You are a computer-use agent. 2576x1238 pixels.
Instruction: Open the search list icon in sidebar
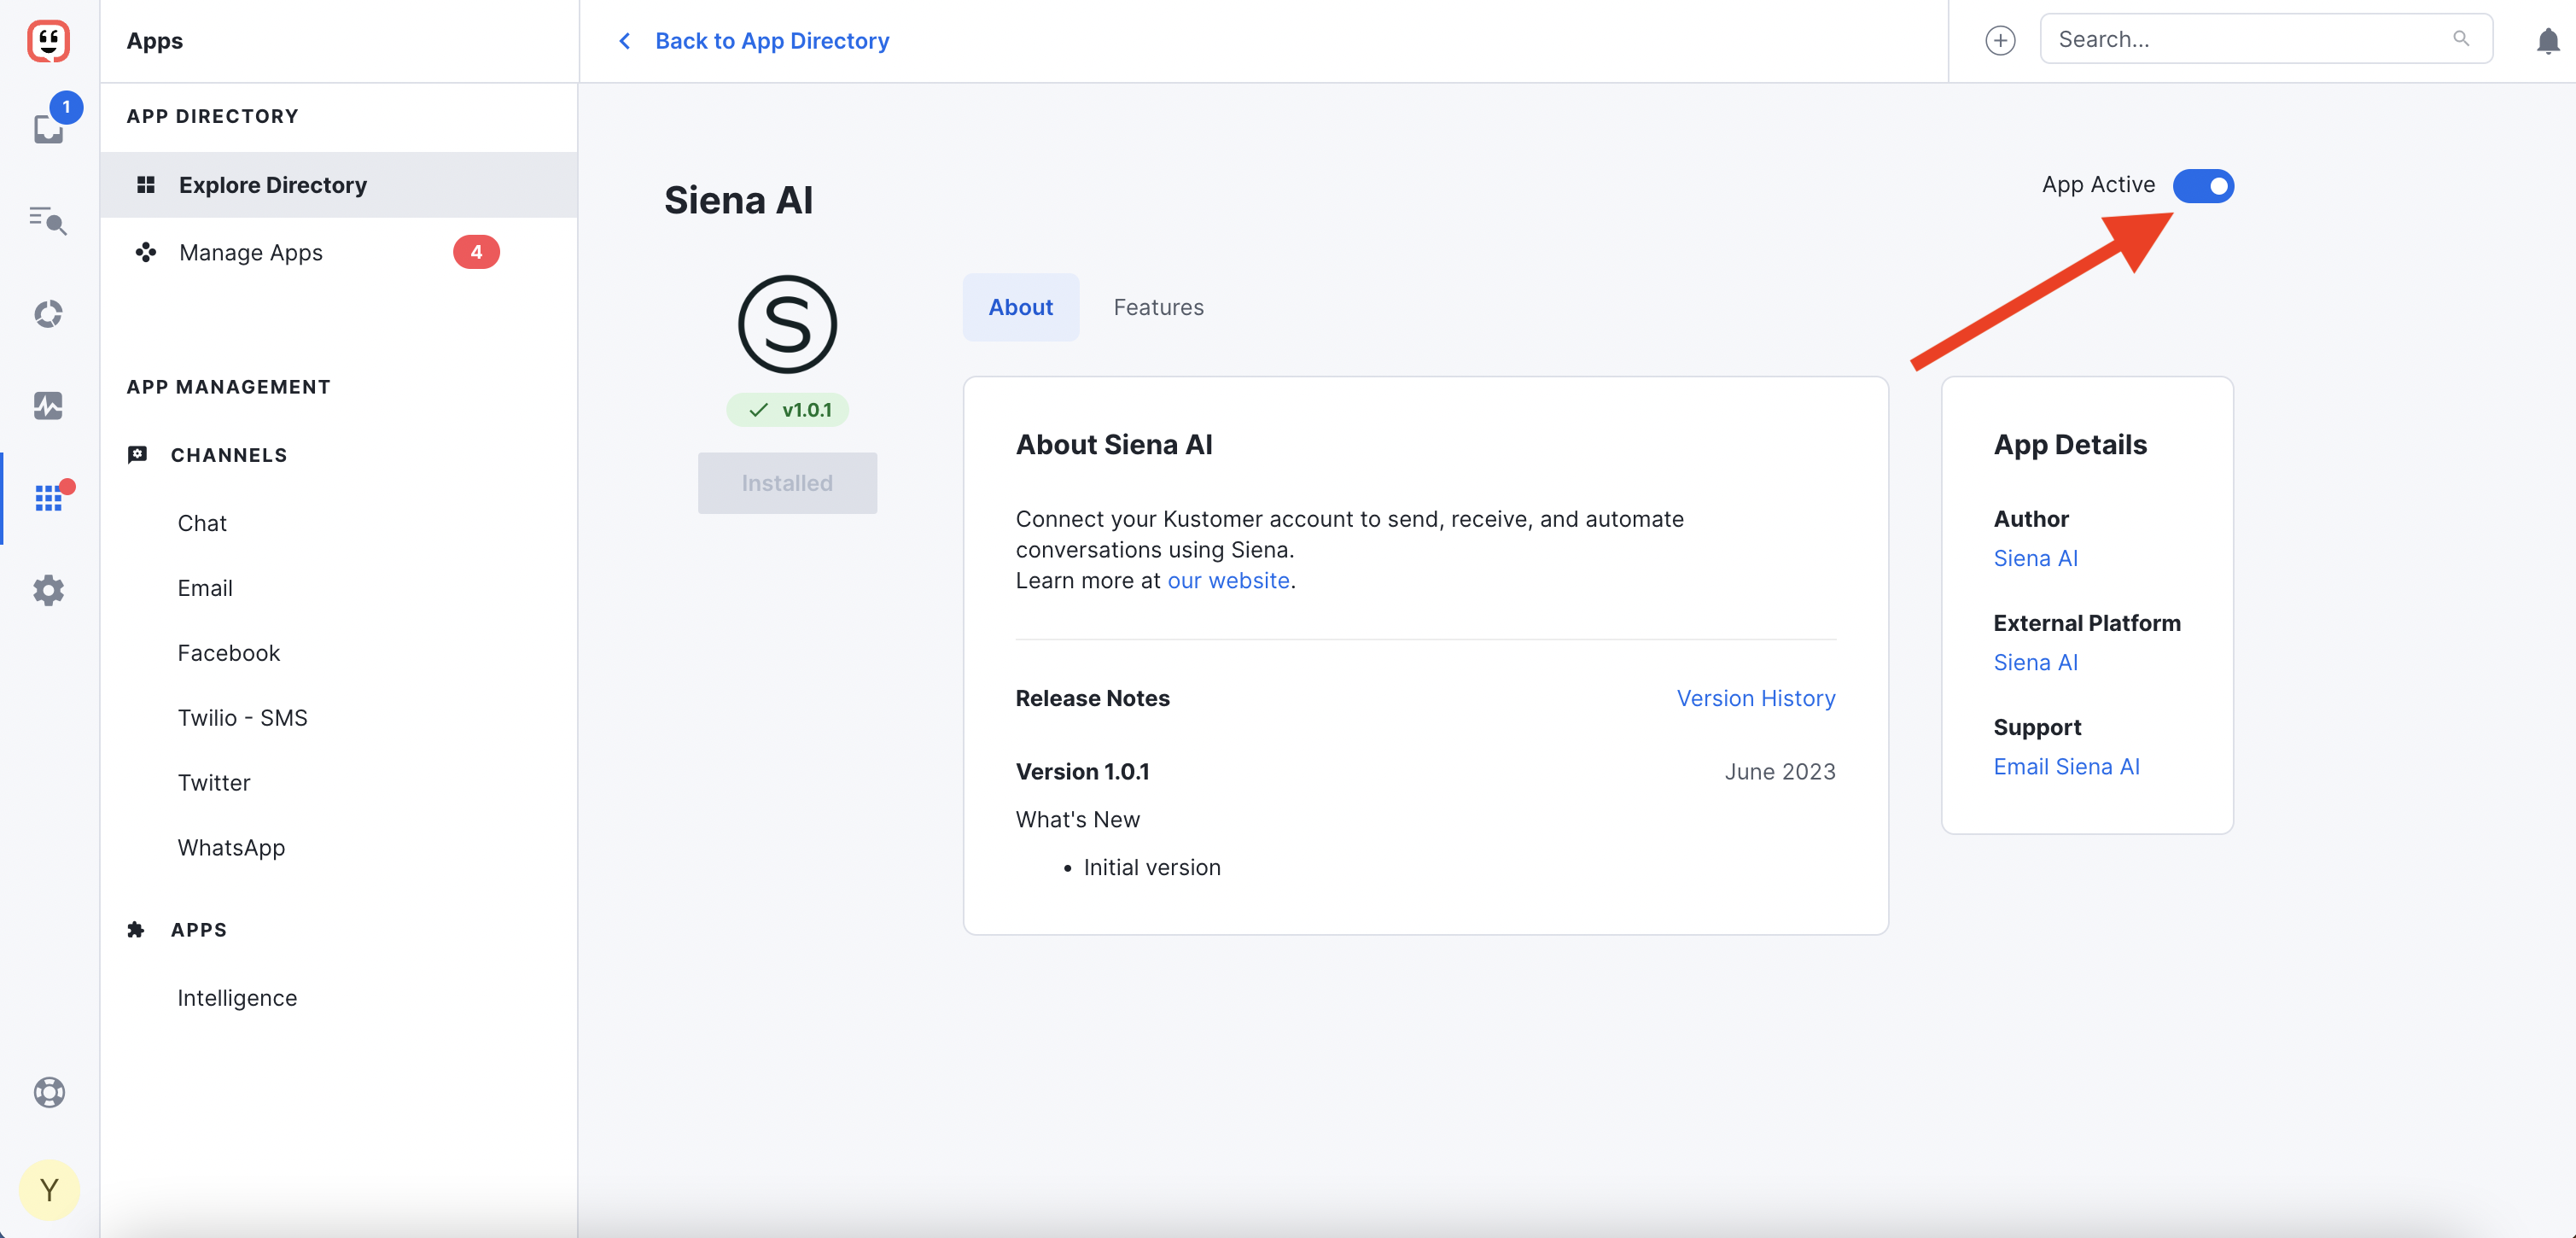point(48,220)
